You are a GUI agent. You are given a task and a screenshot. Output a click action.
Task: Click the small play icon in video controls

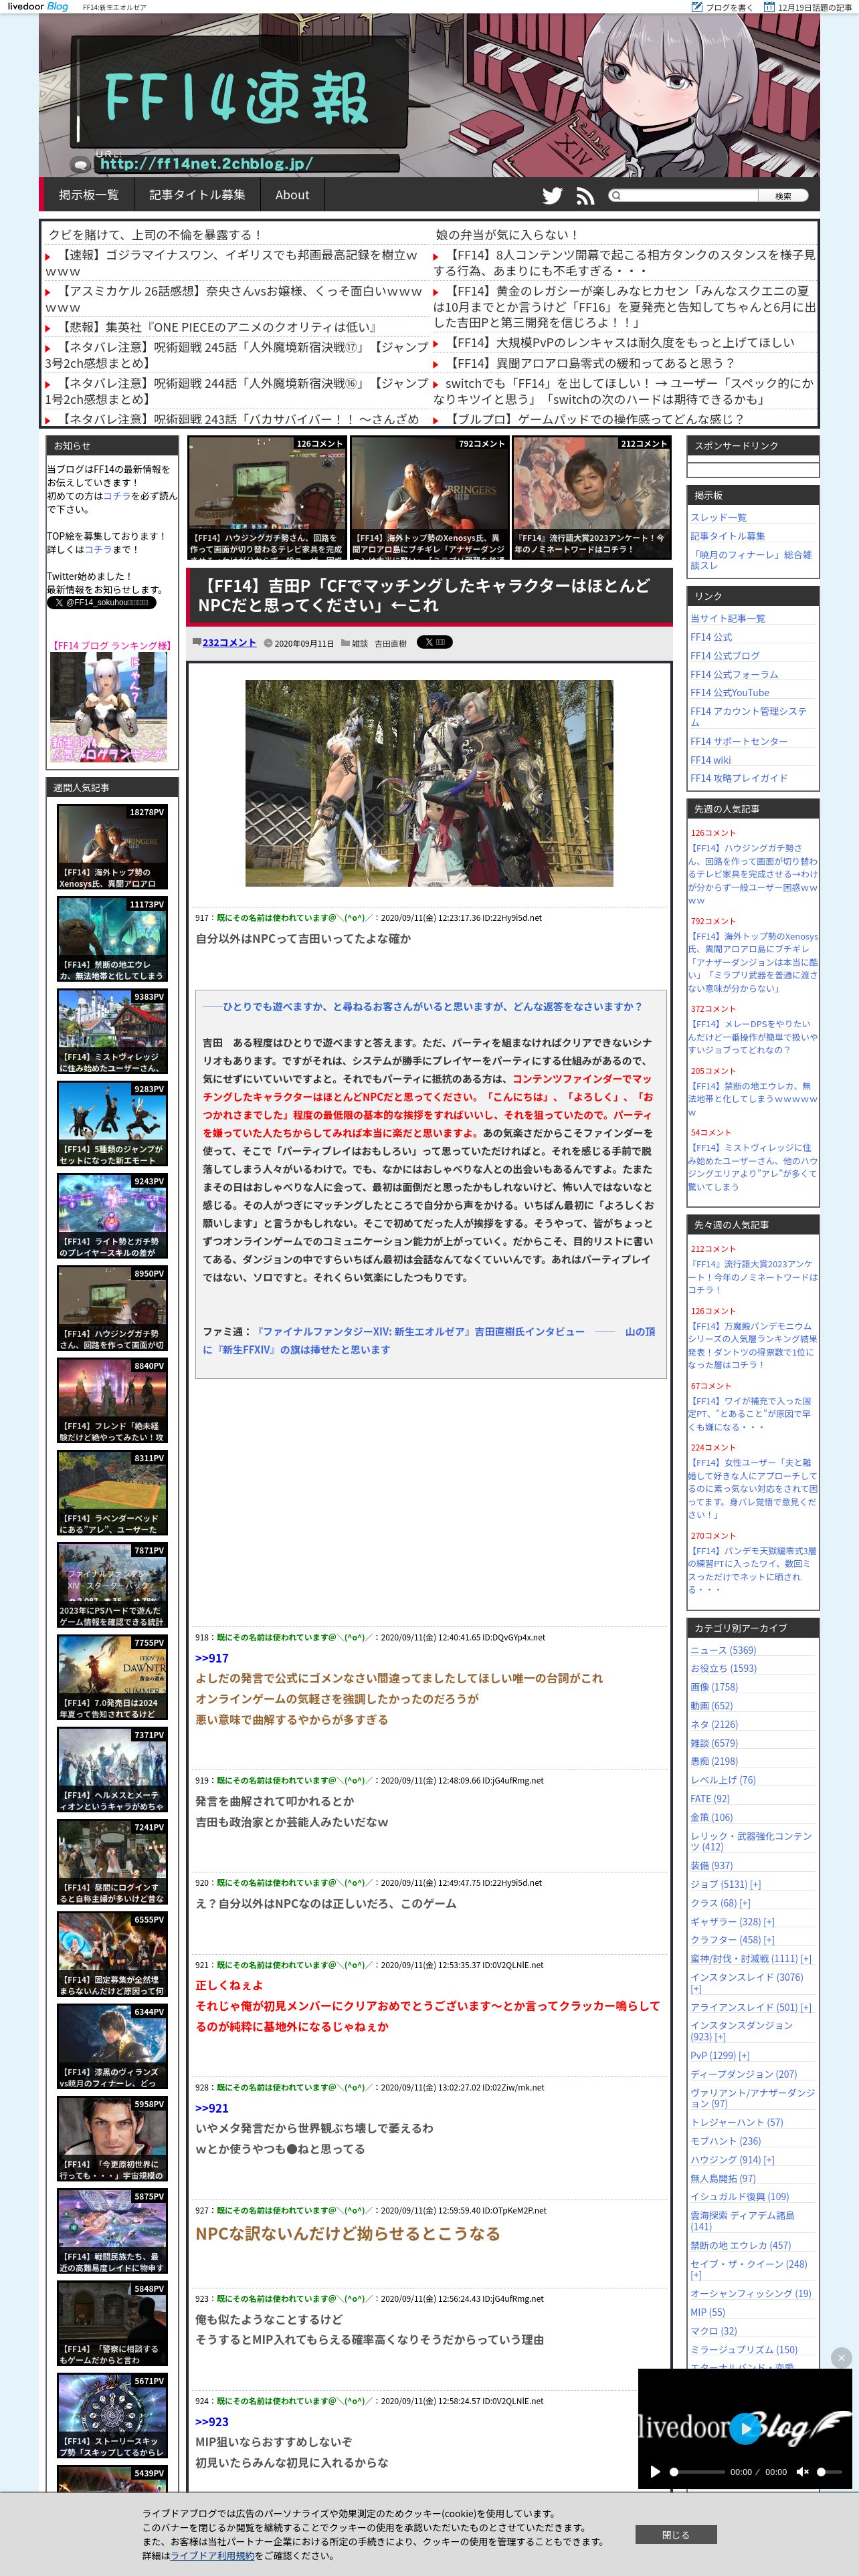click(x=655, y=2471)
